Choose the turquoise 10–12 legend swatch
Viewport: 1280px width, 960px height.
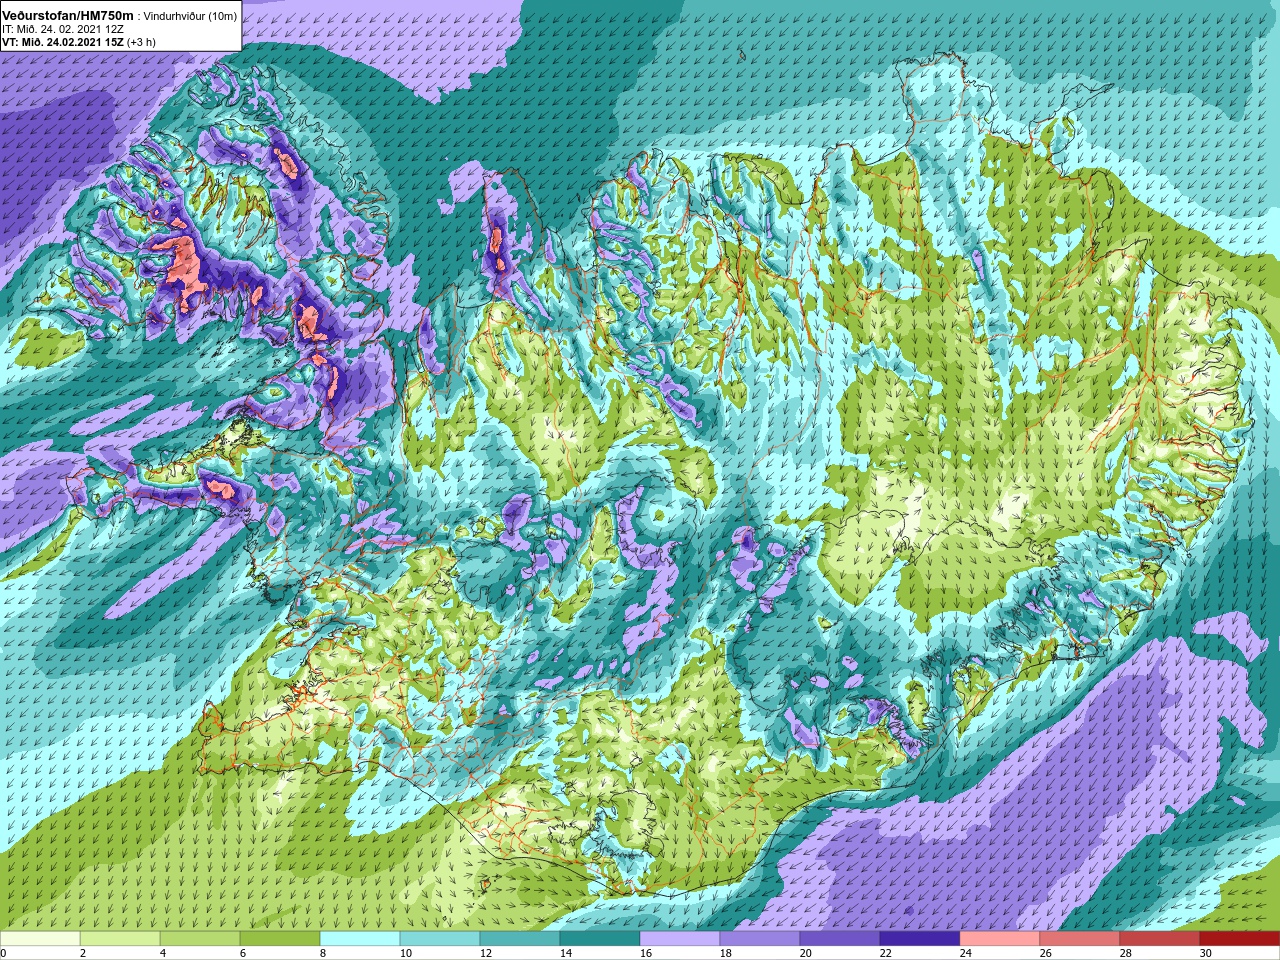(440, 939)
